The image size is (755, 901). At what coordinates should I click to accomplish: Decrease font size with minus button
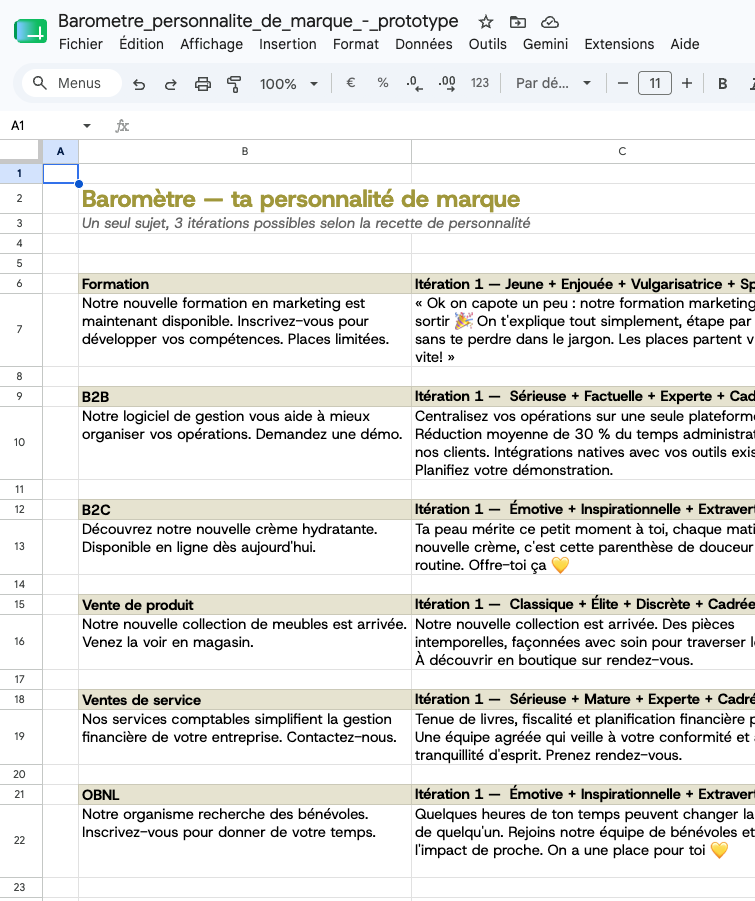tap(623, 83)
